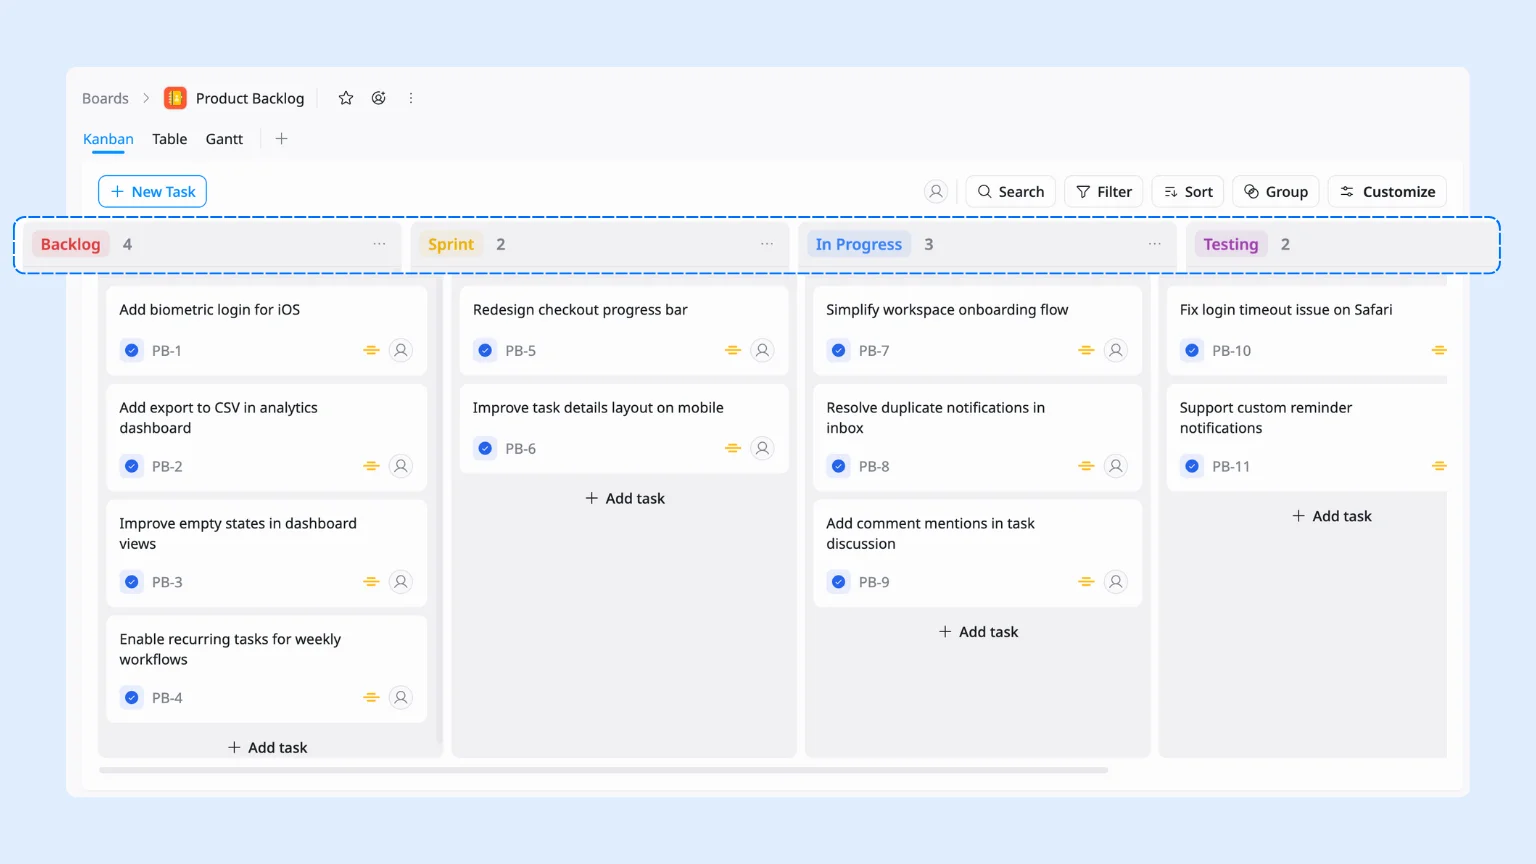
Task: Toggle the status check on PB-1
Action: coord(132,350)
